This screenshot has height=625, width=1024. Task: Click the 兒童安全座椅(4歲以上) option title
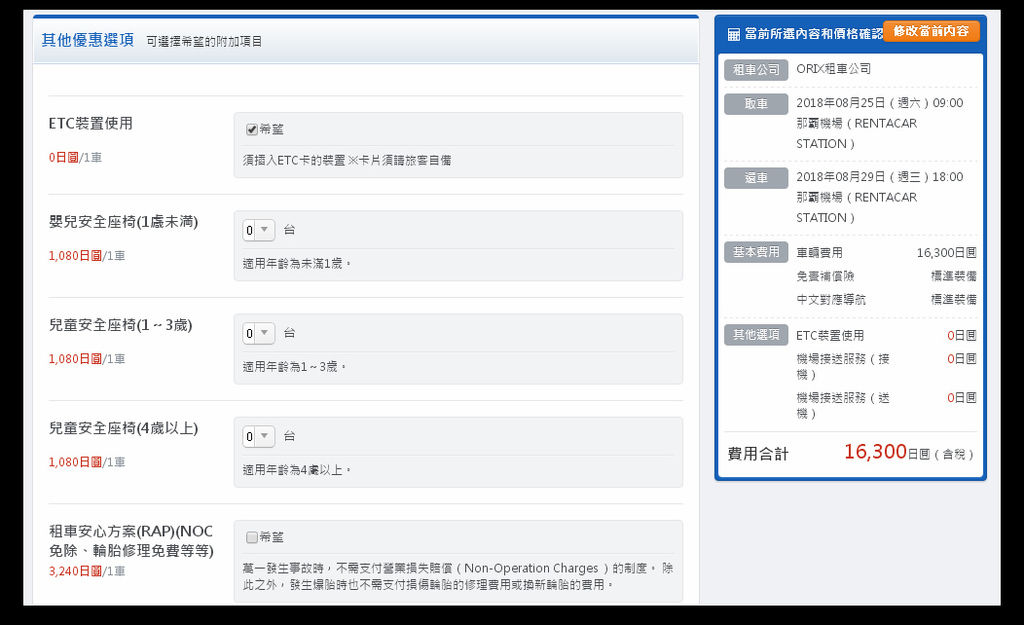123,428
